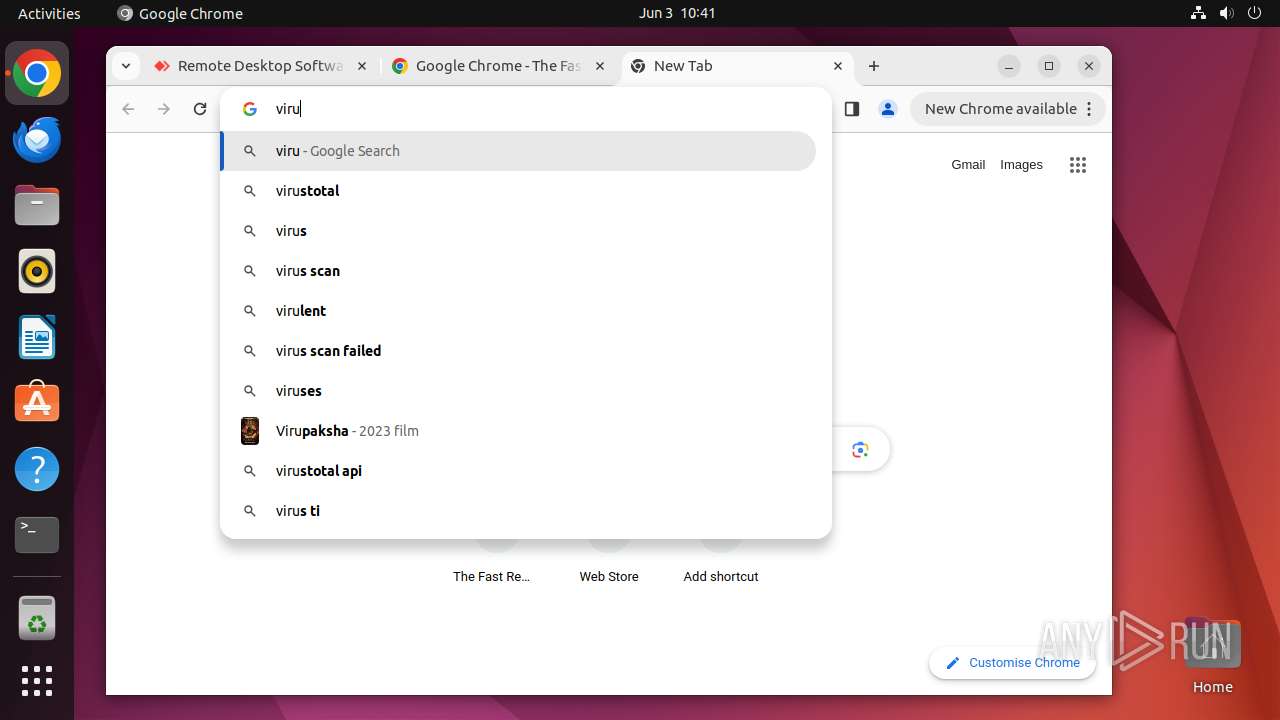Show Applications grid in the dock
The width and height of the screenshot is (1280, 720).
(37, 681)
